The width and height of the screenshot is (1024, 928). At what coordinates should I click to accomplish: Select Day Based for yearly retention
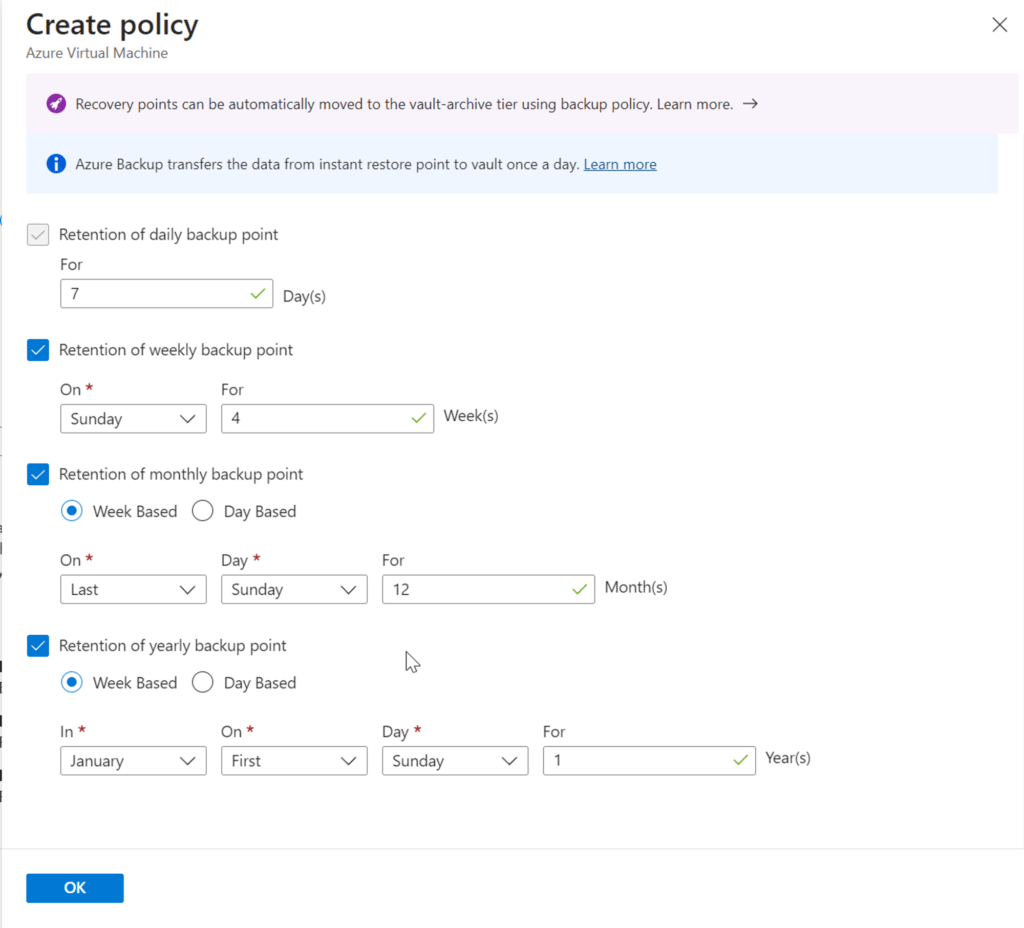click(202, 682)
